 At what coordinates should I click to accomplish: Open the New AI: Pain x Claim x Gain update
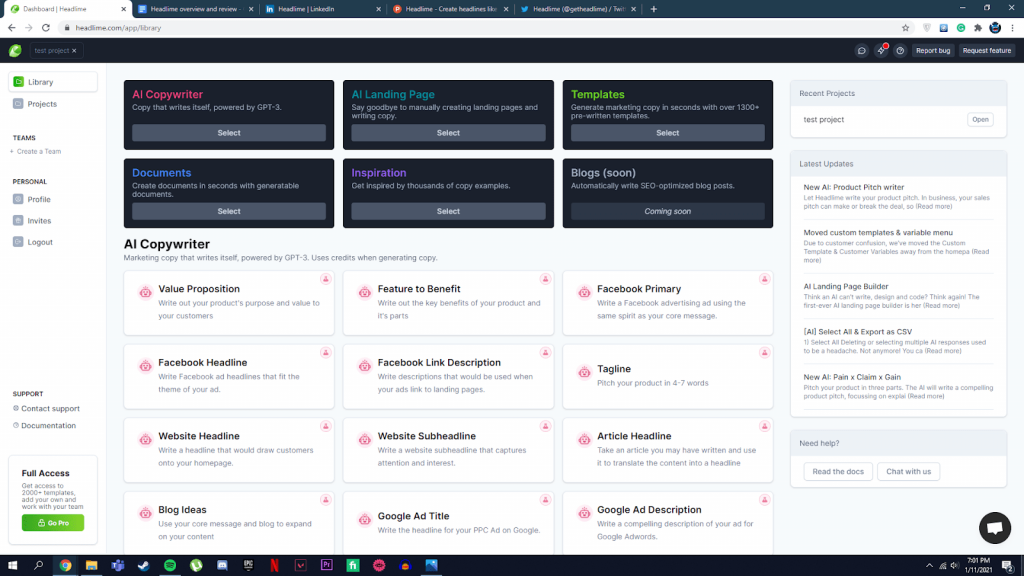tap(852, 377)
